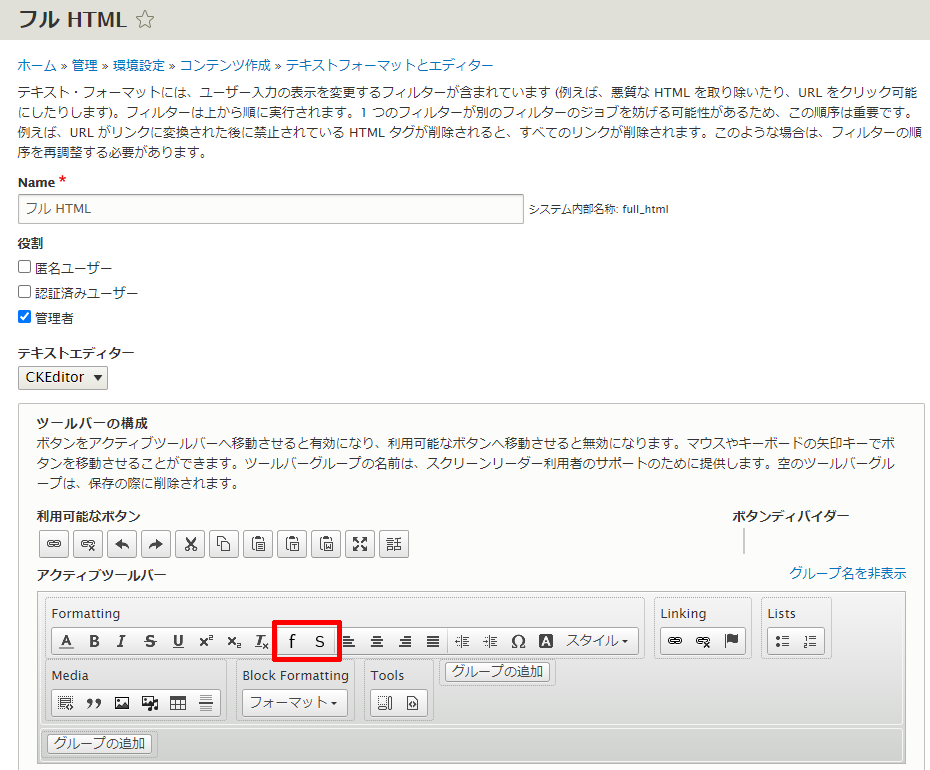930x770 pixels.
Task: Click the Link icon in available buttons
Action: 54,544
